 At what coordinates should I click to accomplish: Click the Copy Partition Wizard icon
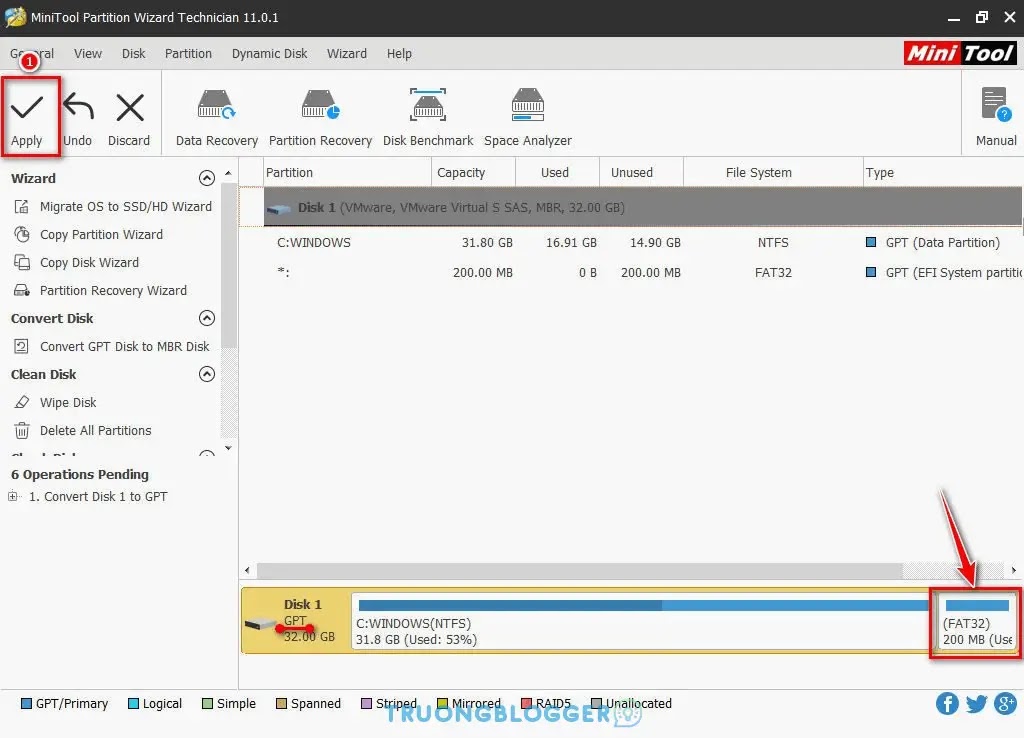coord(22,234)
